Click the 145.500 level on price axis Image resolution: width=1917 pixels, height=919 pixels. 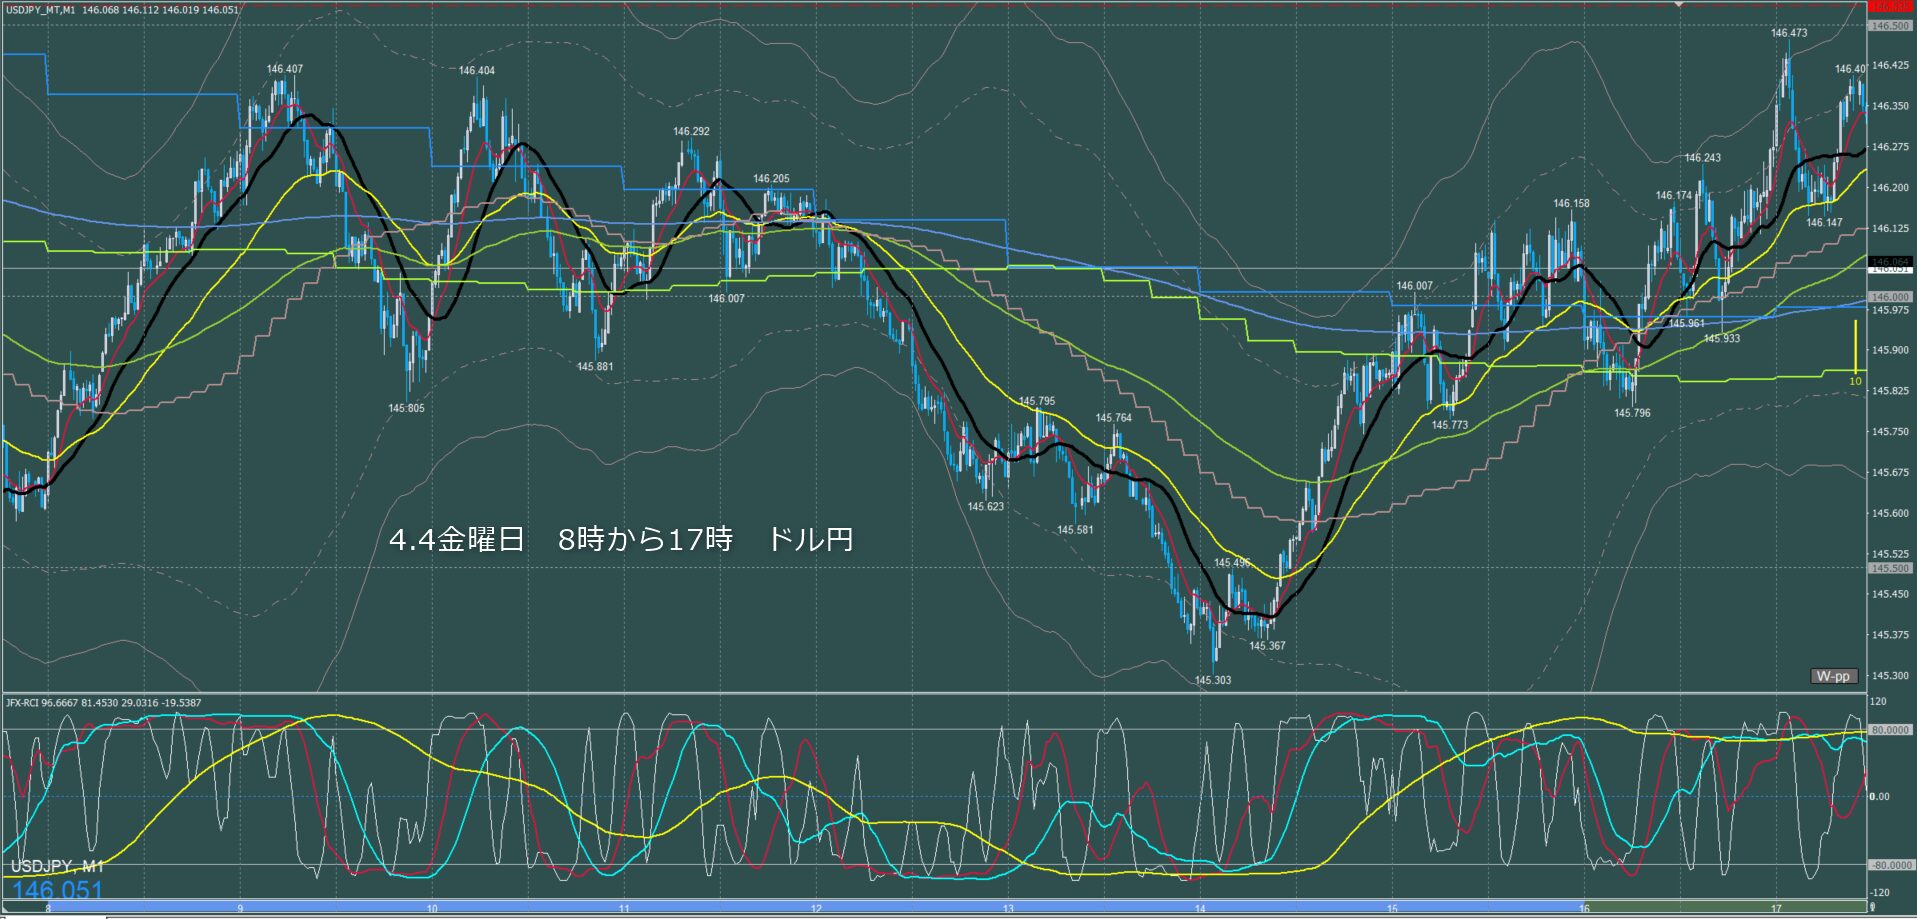pyautogui.click(x=1890, y=568)
